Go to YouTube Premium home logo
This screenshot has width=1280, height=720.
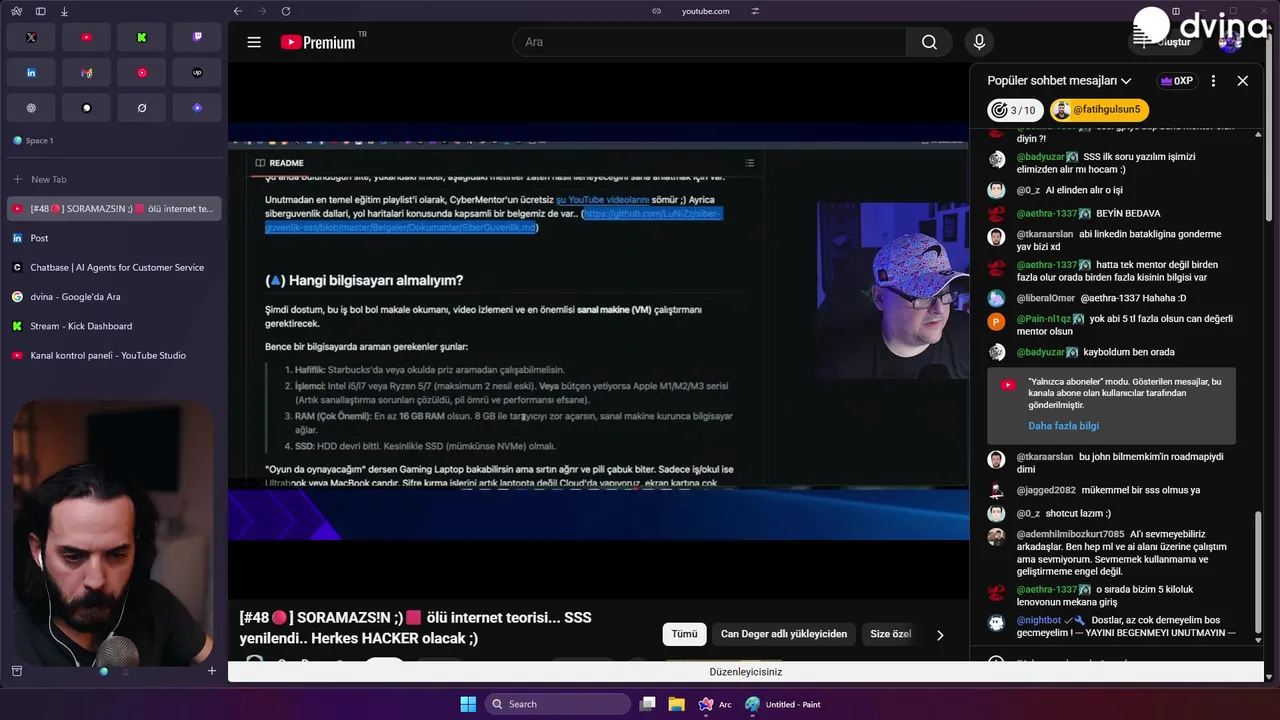[x=318, y=42]
